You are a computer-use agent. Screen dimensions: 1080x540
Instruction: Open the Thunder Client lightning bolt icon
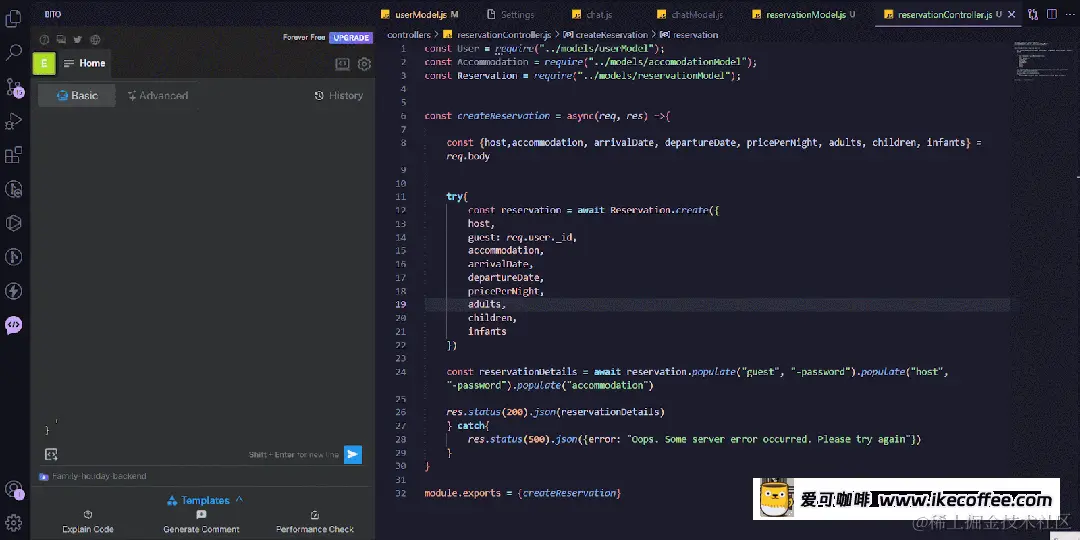[x=14, y=291]
